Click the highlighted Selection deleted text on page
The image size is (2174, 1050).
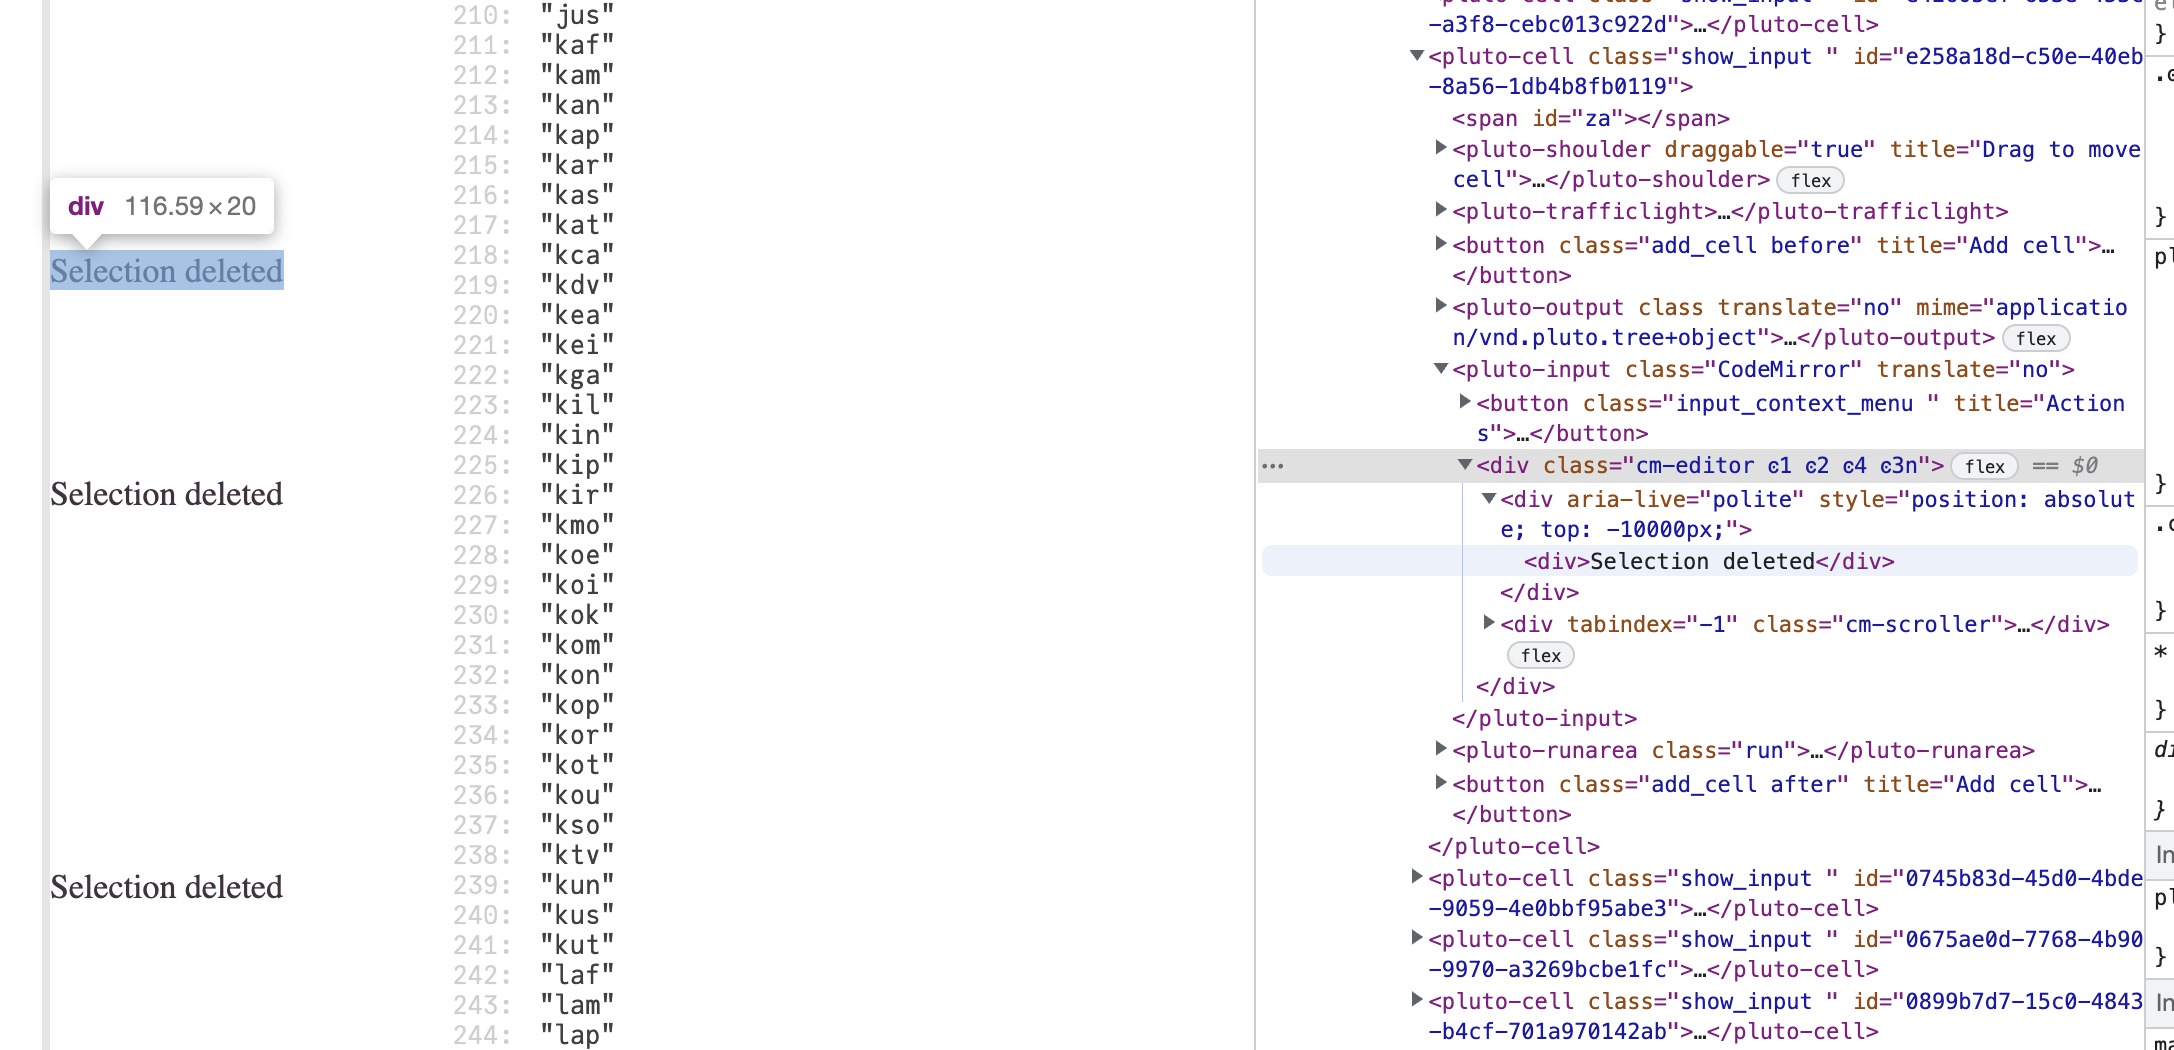click(166, 271)
